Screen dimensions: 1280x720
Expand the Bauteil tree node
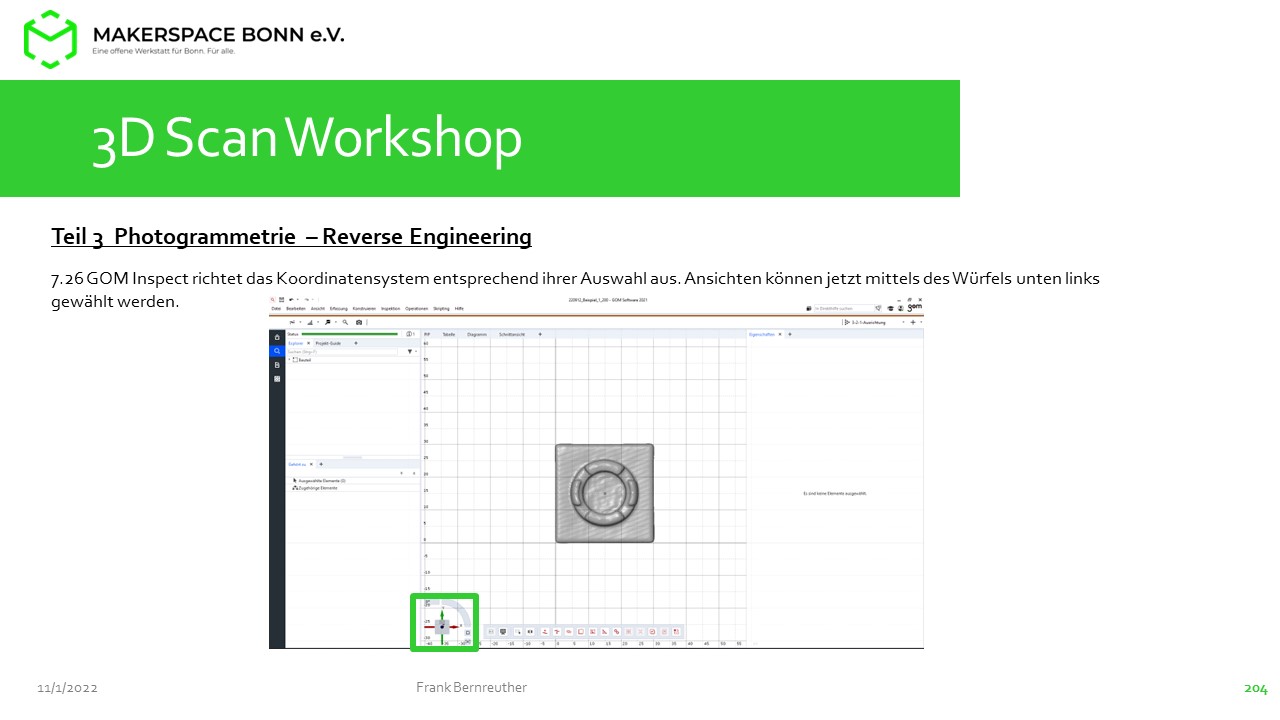[289, 359]
